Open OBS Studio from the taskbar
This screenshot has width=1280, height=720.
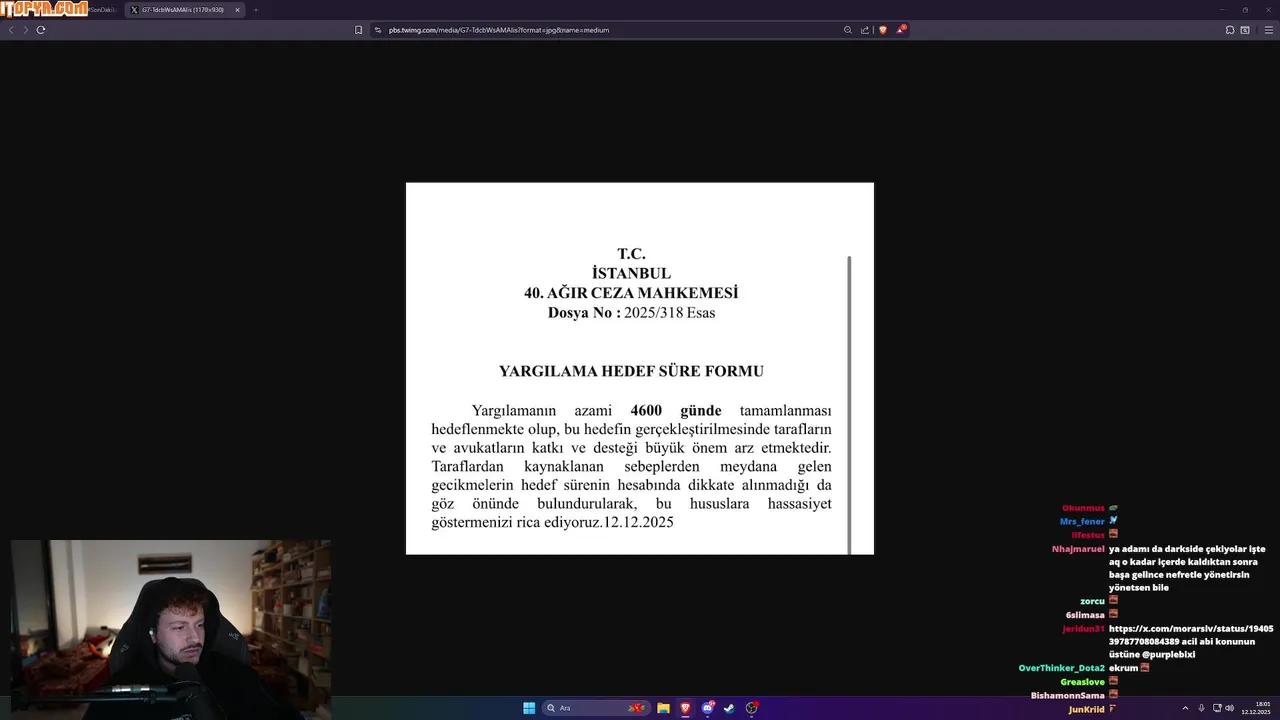click(x=751, y=708)
